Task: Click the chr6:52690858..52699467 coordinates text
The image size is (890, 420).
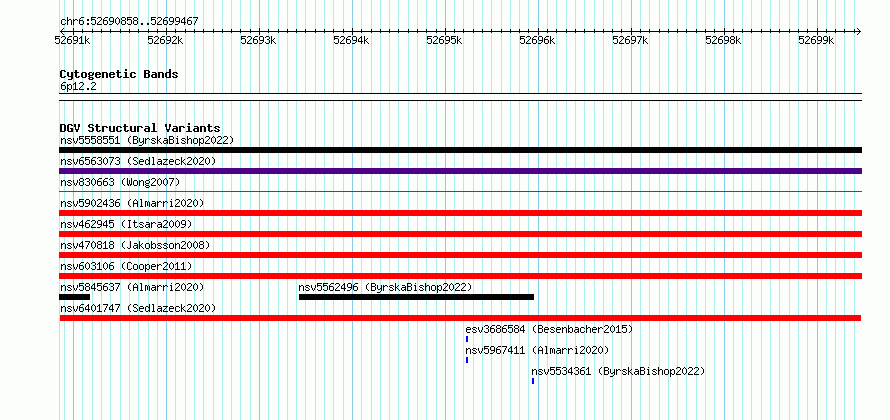Action: (x=129, y=22)
